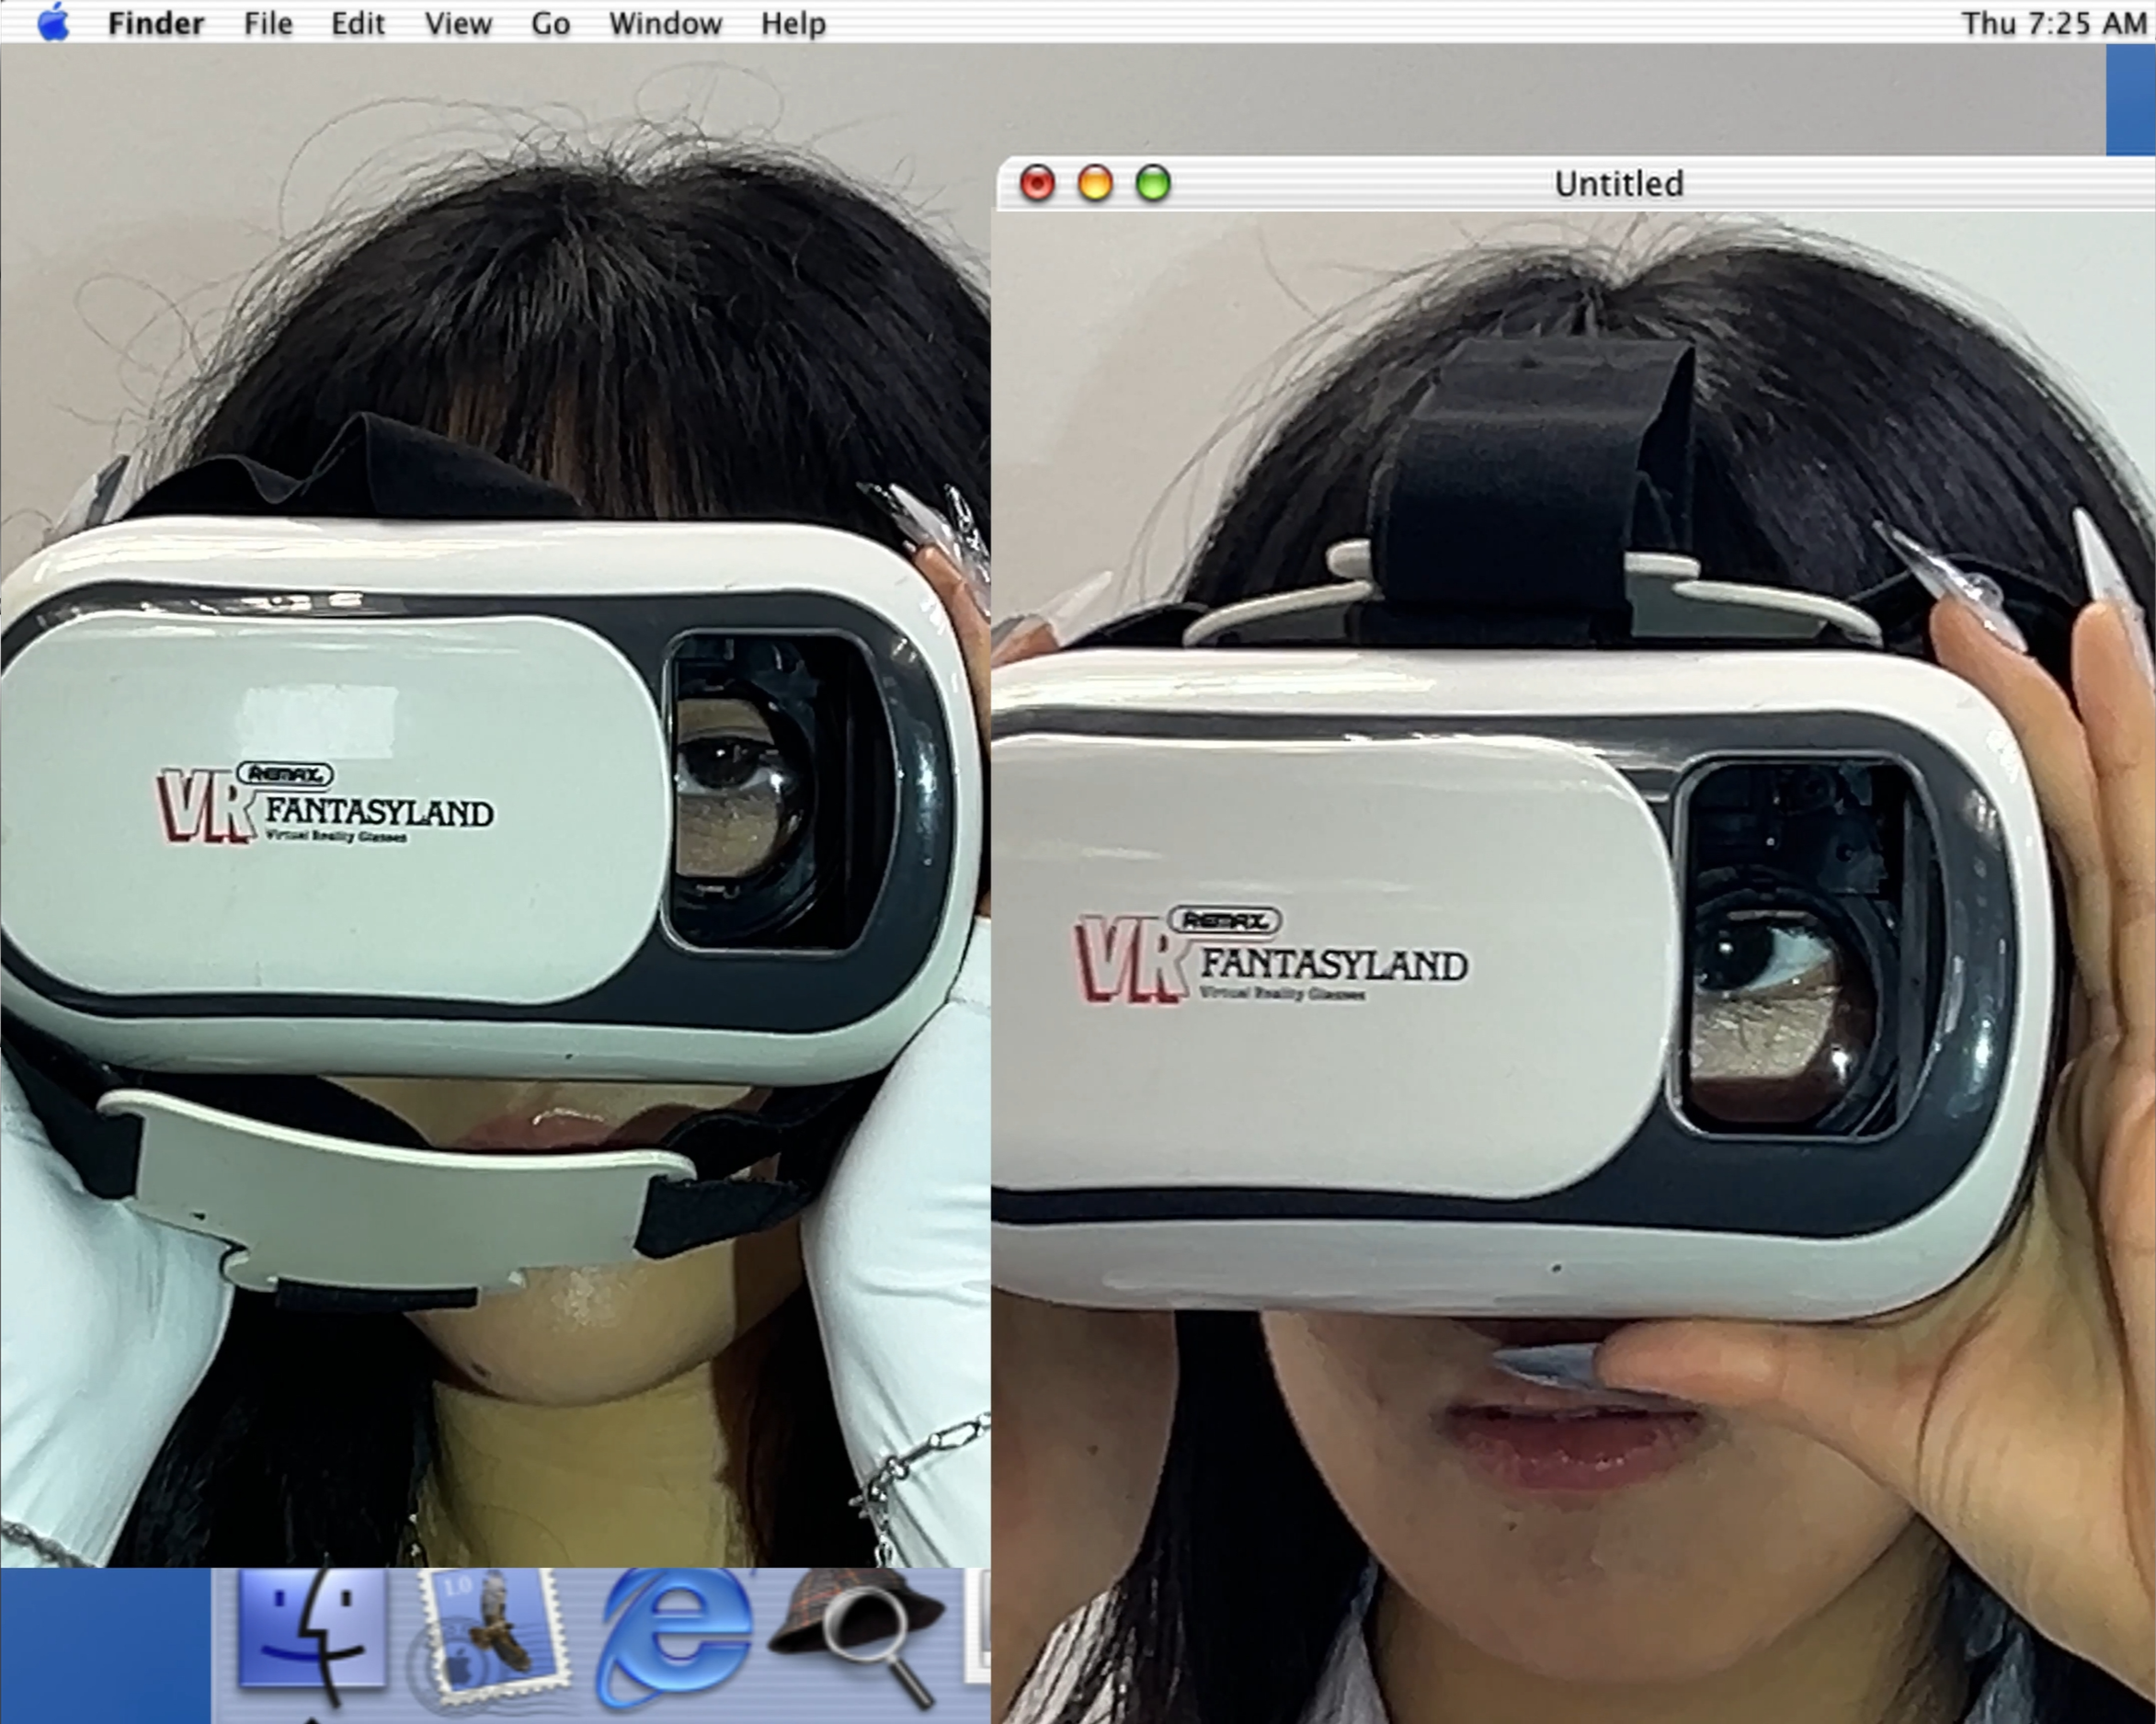
Task: Click the menu bar clock showing Thu 7:25 AM
Action: coord(2052,23)
